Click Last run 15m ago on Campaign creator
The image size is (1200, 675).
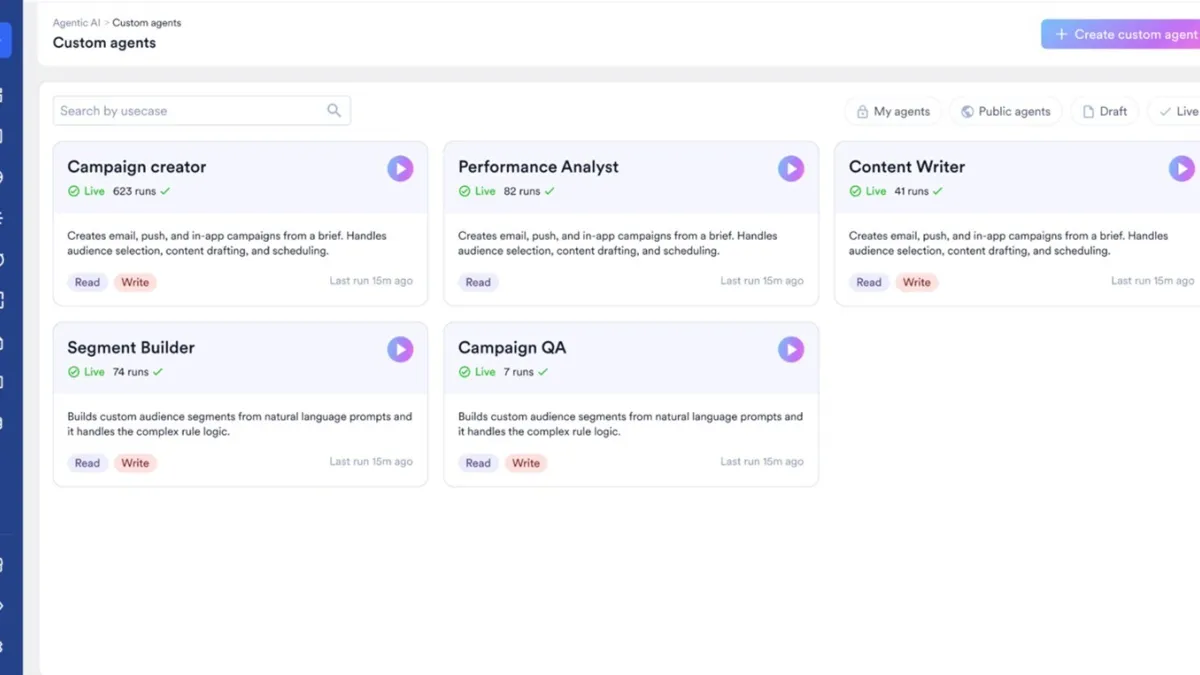click(x=371, y=281)
